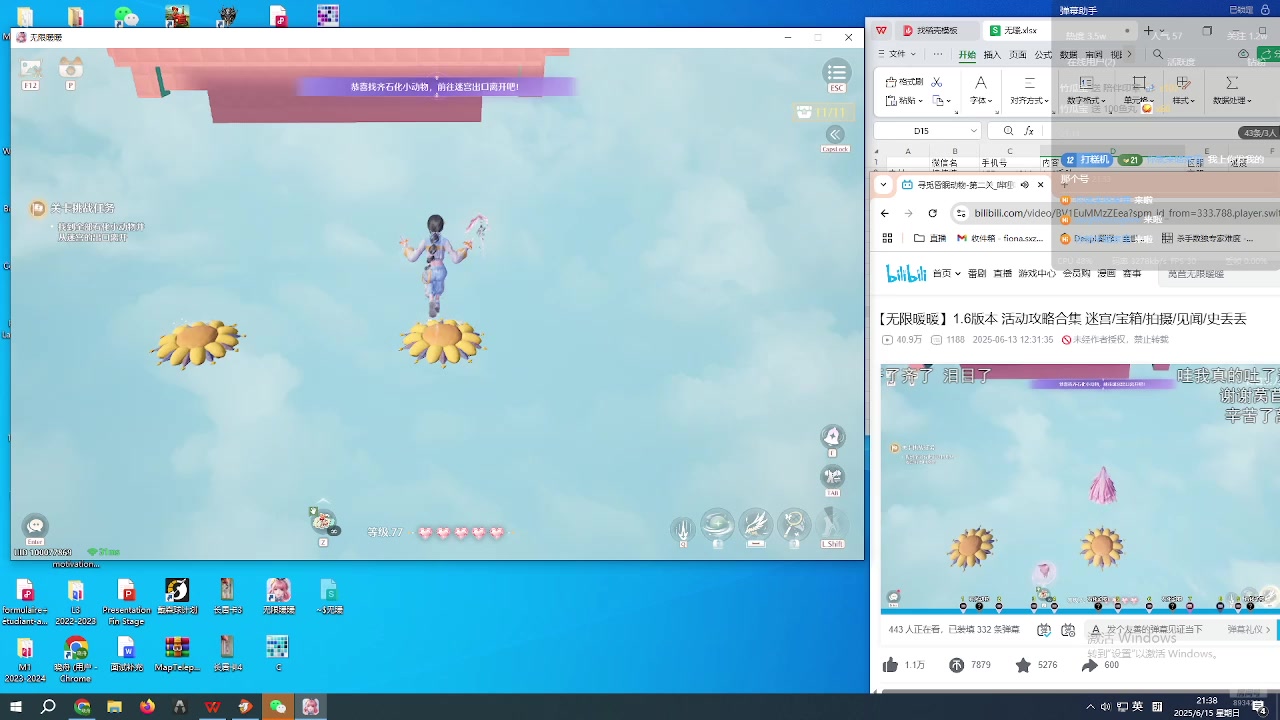Open the 样式 styles dropdown
Image resolution: width=1280 pixels, height=720 pixels.
tap(1183, 100)
